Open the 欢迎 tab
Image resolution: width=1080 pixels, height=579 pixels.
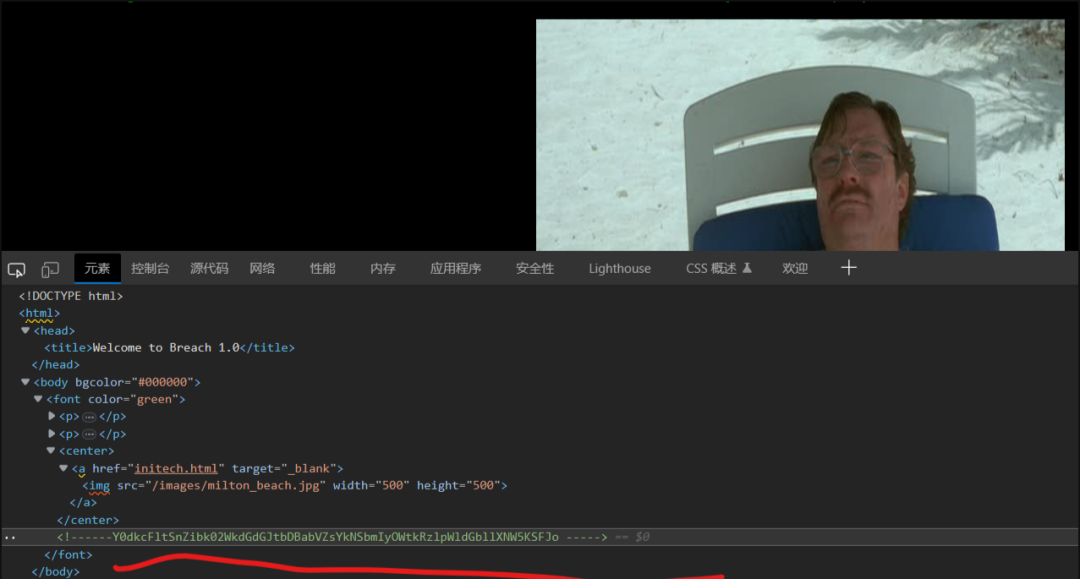795,269
